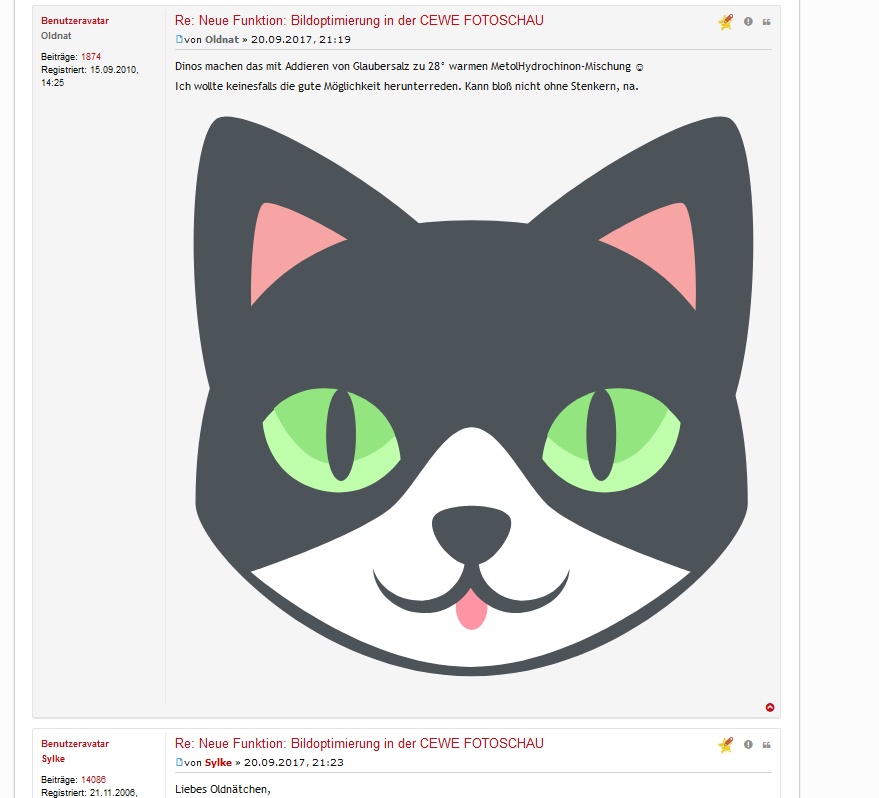Screen dimensions: 879x798
Task: Open Oldnat's profile in the sidebar
Action: coord(56,36)
